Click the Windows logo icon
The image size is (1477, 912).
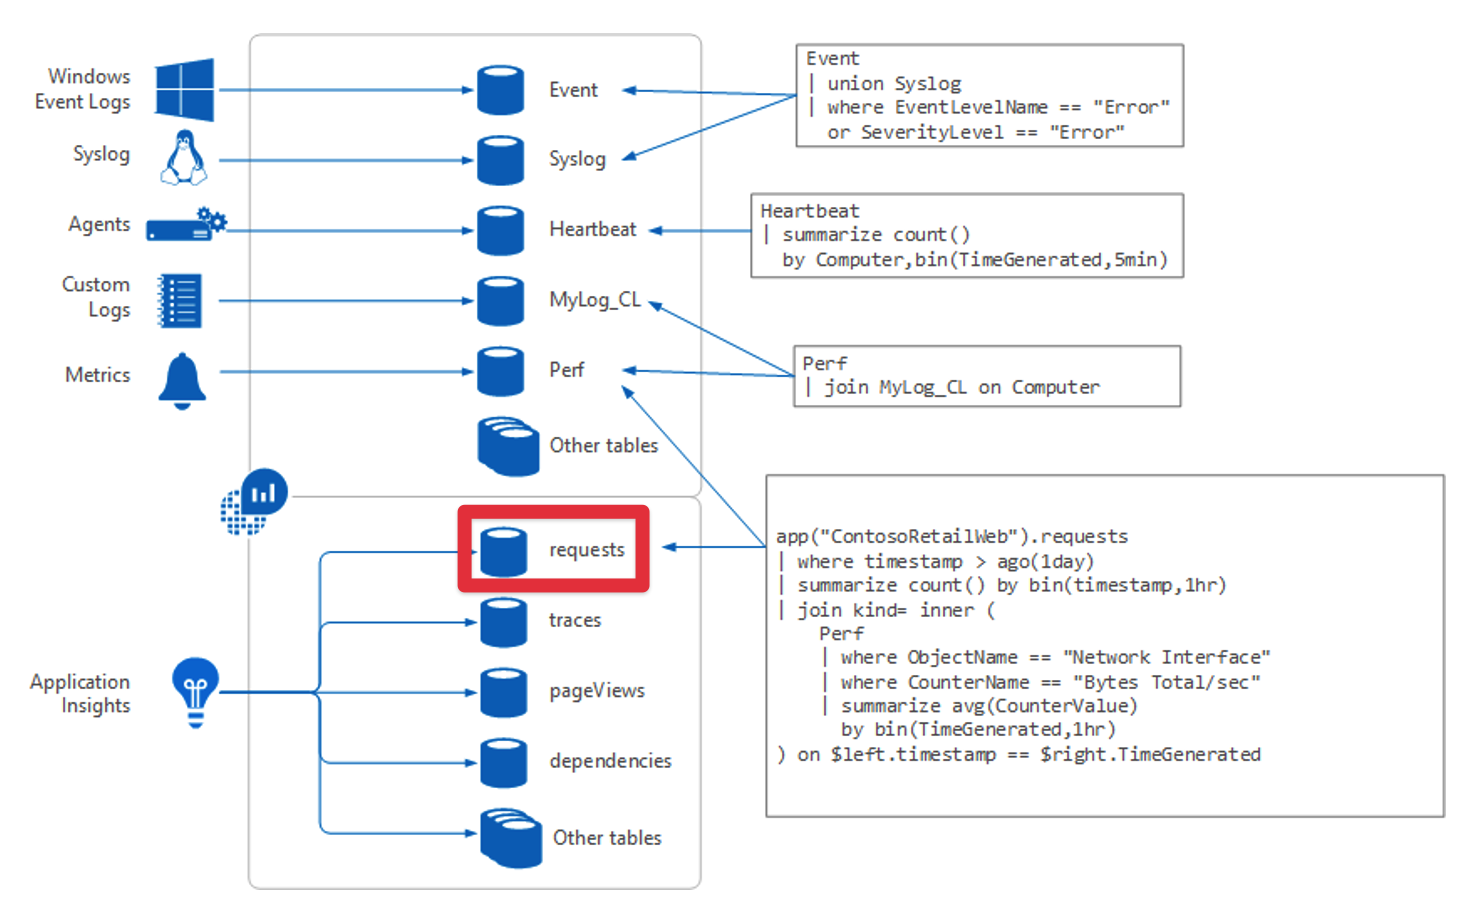[185, 90]
